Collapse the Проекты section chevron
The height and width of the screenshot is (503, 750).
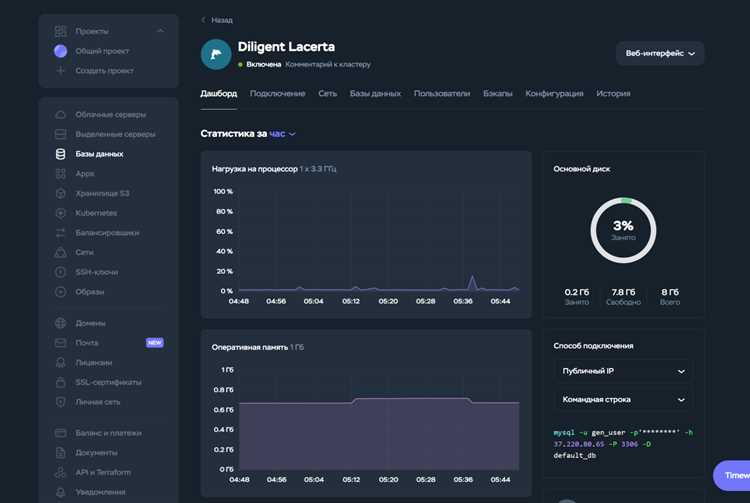[x=160, y=31]
